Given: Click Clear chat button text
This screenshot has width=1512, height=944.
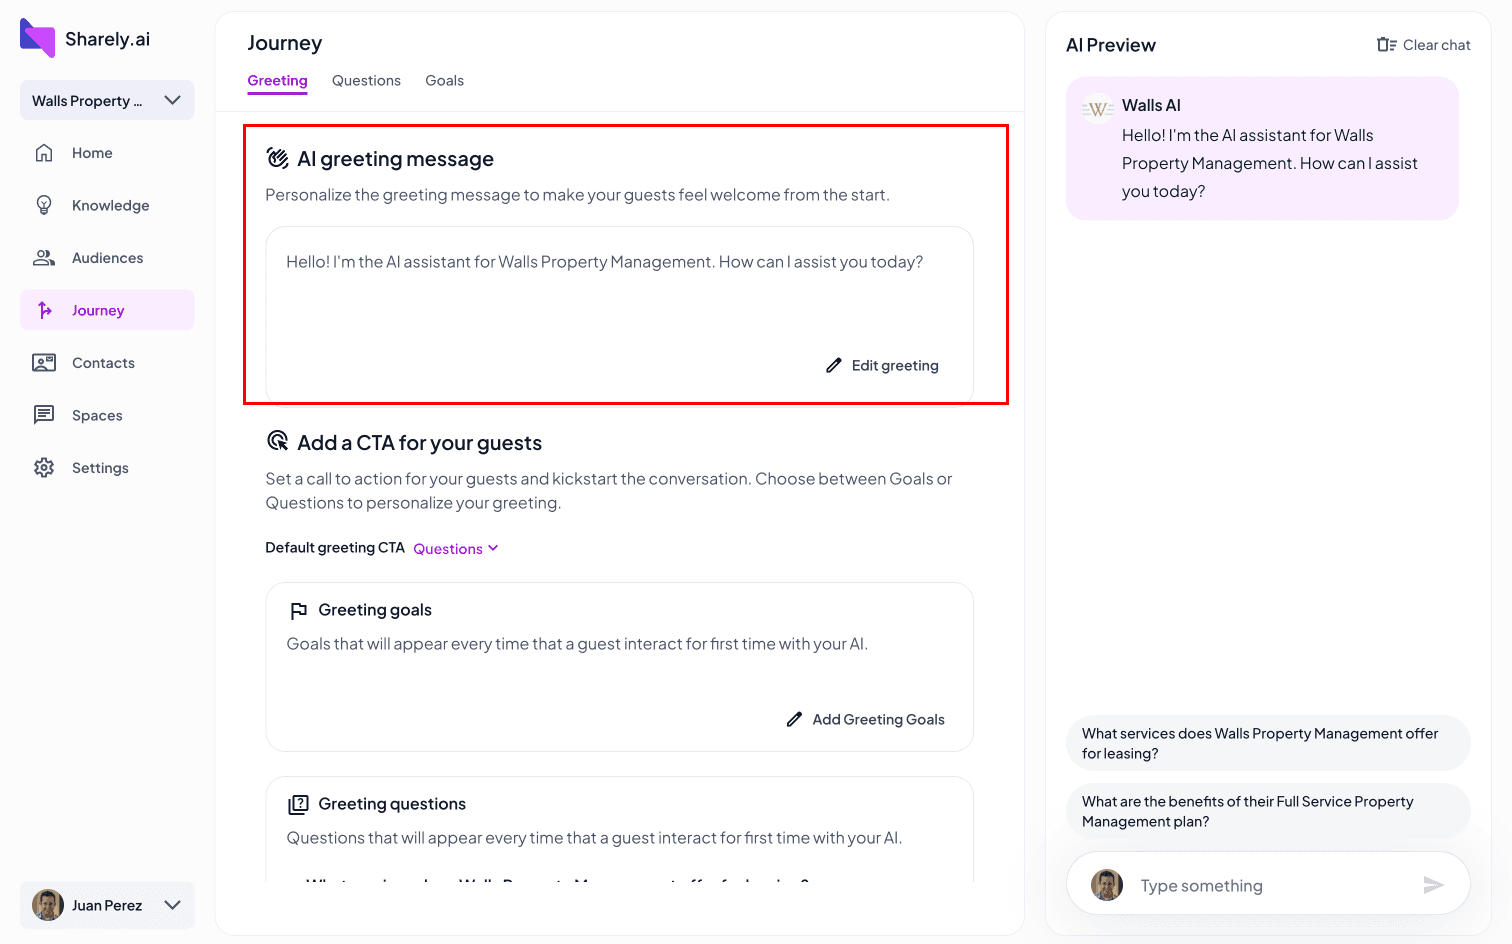Looking at the screenshot, I should point(1436,45).
